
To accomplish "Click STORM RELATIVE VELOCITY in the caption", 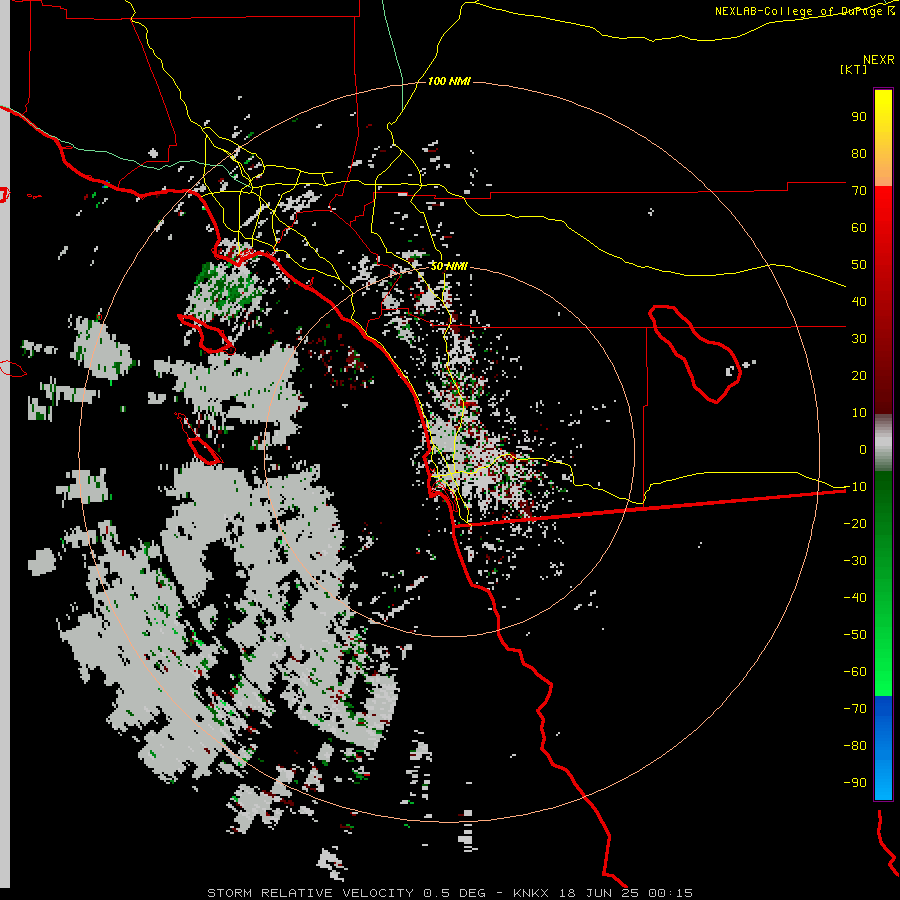I will (x=310, y=893).
